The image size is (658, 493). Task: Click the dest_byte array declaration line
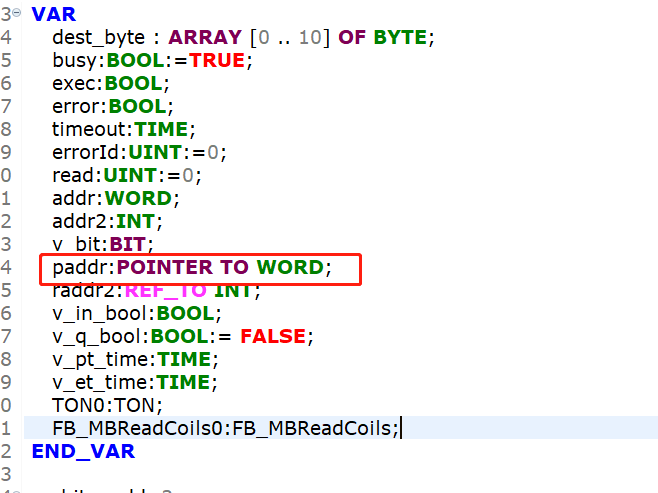[x=243, y=37]
